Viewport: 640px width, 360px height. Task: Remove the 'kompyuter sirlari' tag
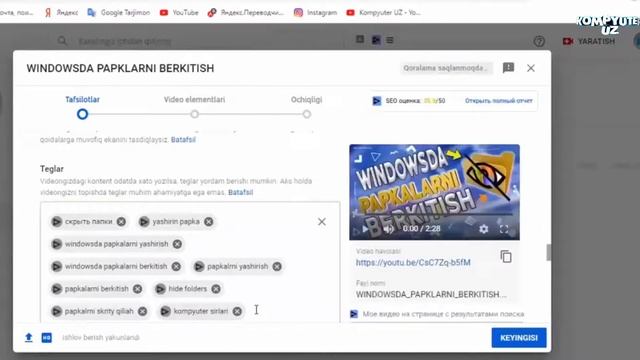(x=237, y=311)
